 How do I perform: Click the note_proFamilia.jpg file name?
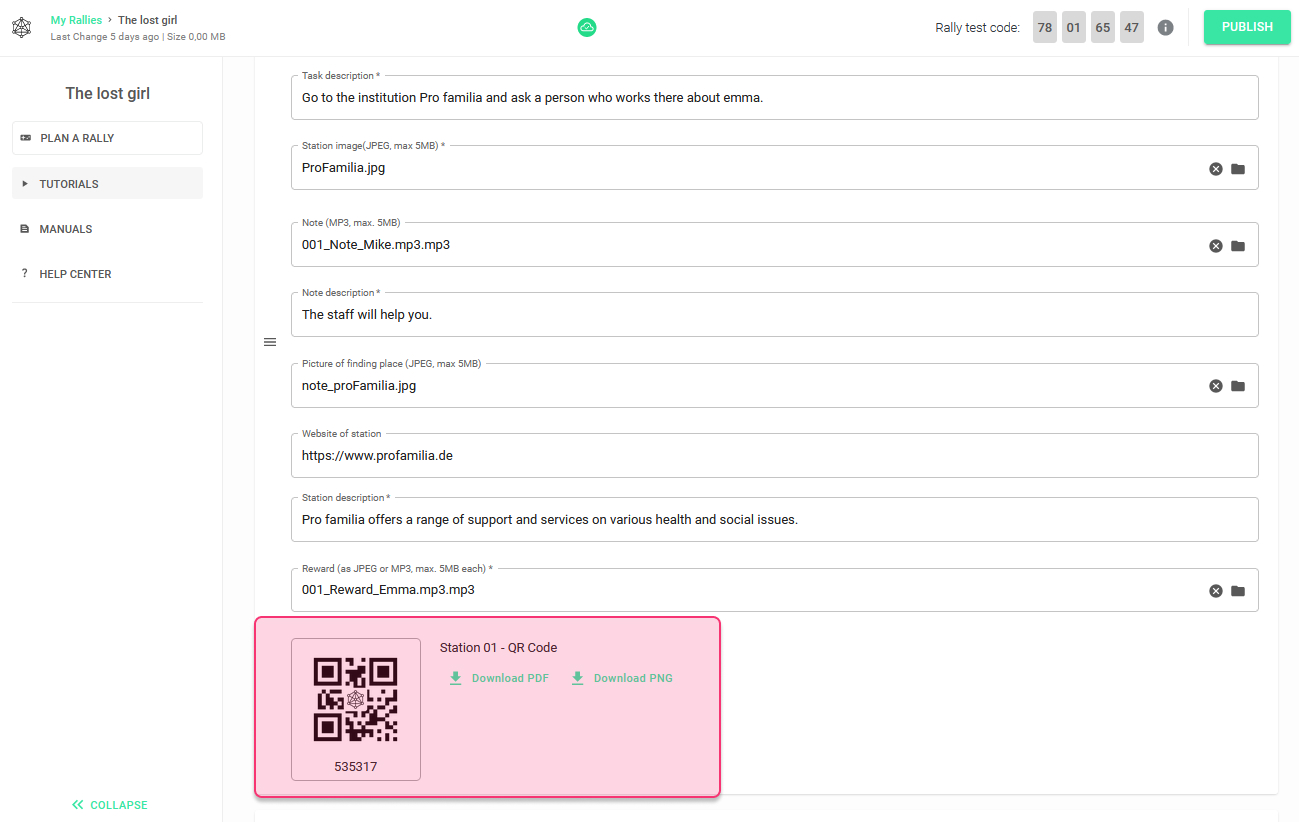point(359,385)
